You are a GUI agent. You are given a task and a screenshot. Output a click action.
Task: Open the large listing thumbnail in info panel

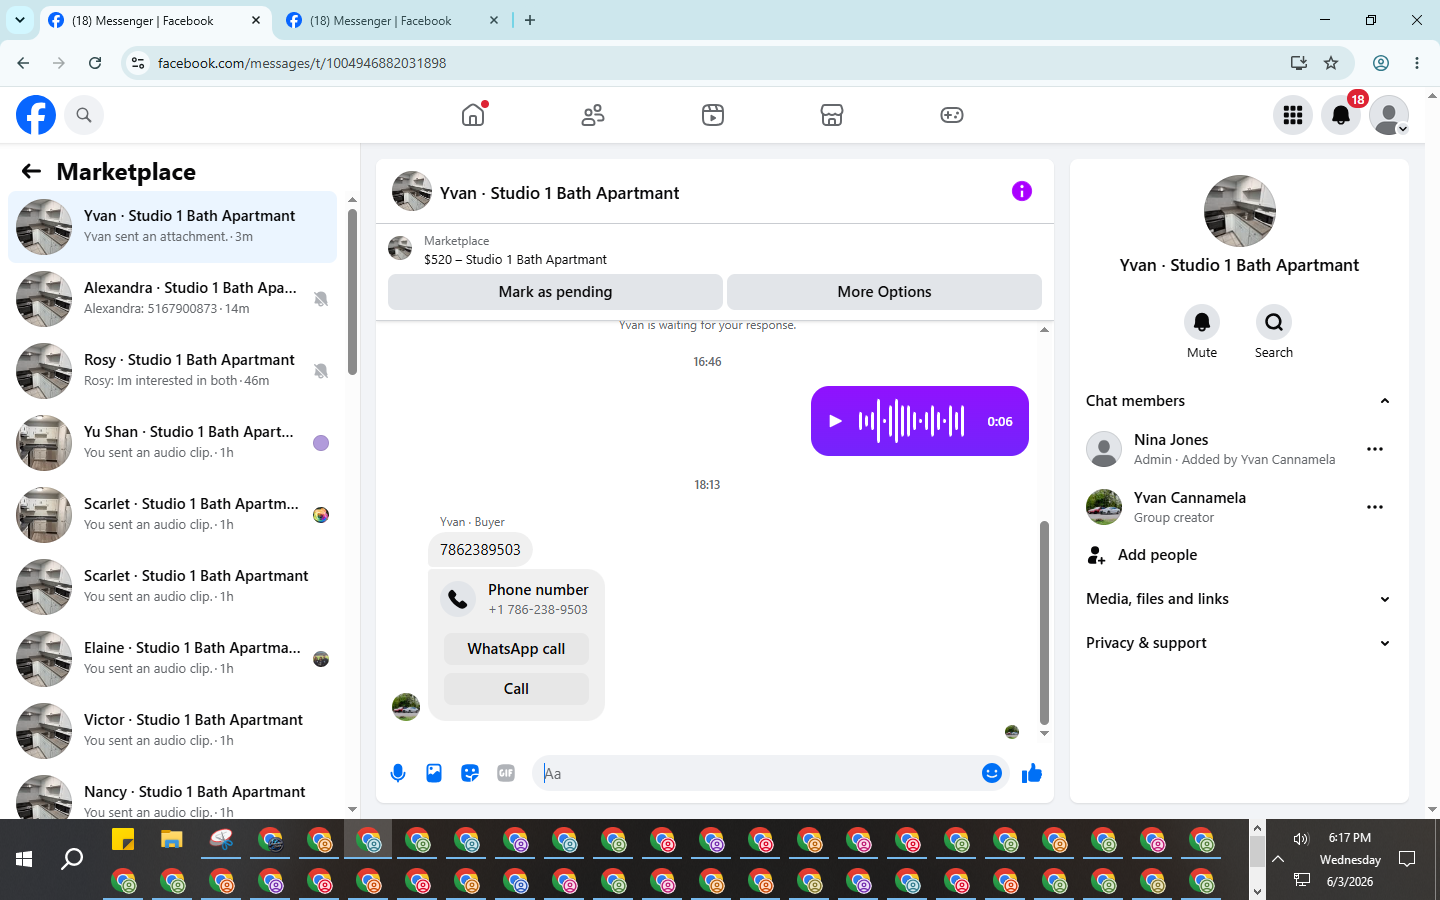(x=1240, y=211)
